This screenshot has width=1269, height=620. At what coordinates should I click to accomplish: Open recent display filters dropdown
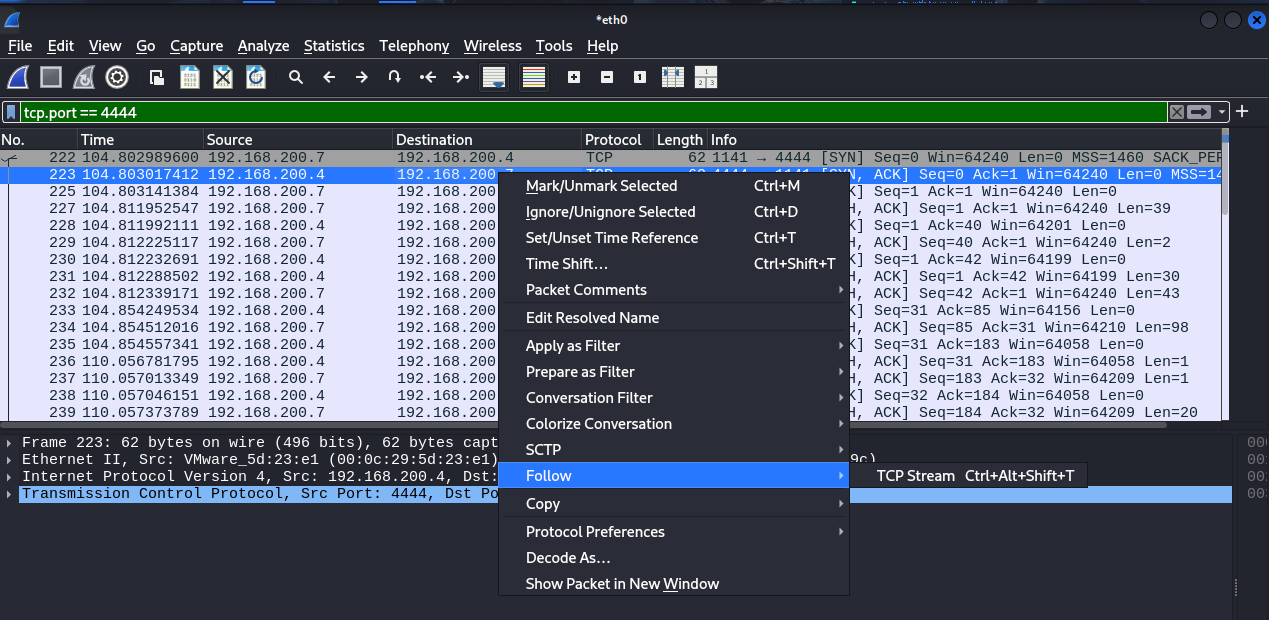(x=1222, y=112)
